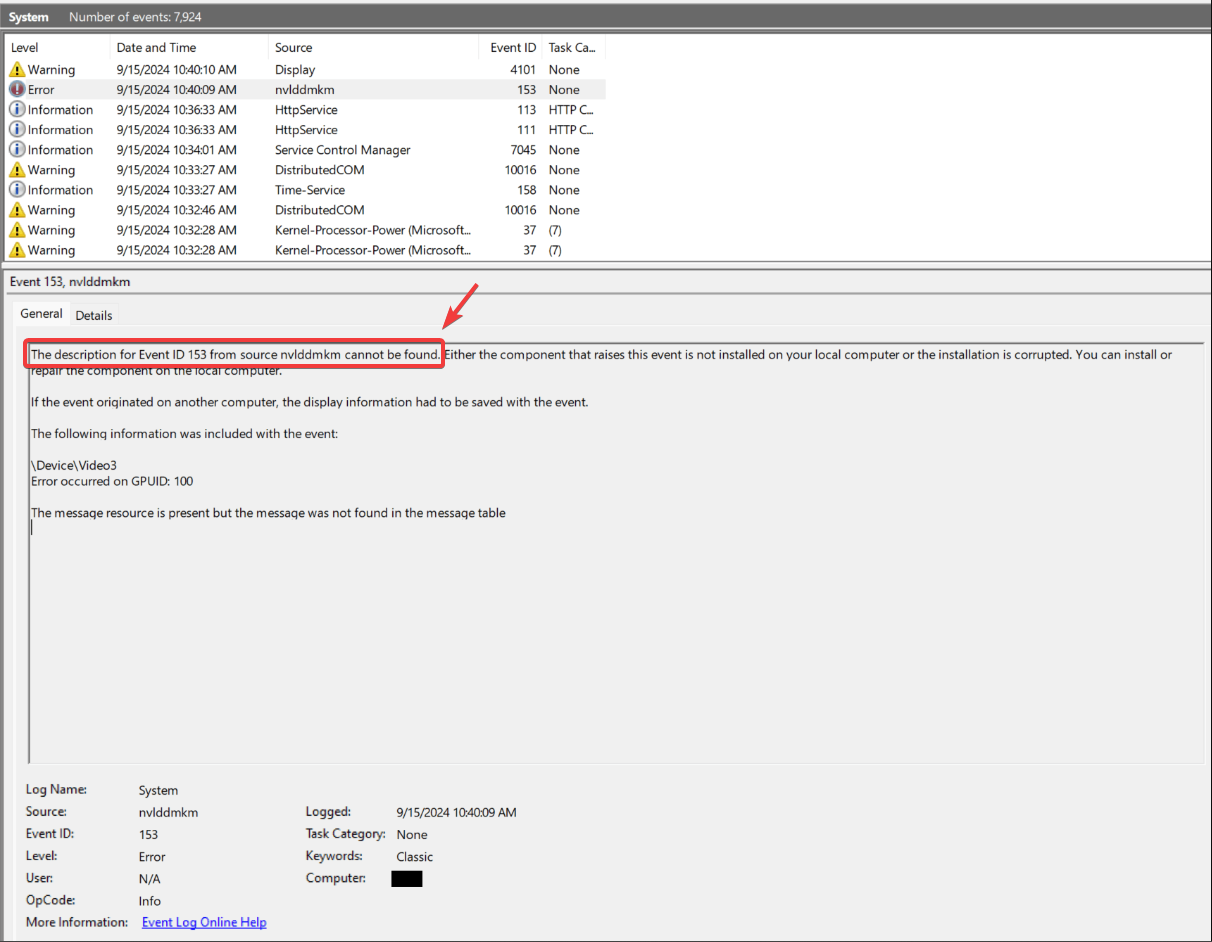
Task: Sort events by the Level column header
Action: click(58, 48)
